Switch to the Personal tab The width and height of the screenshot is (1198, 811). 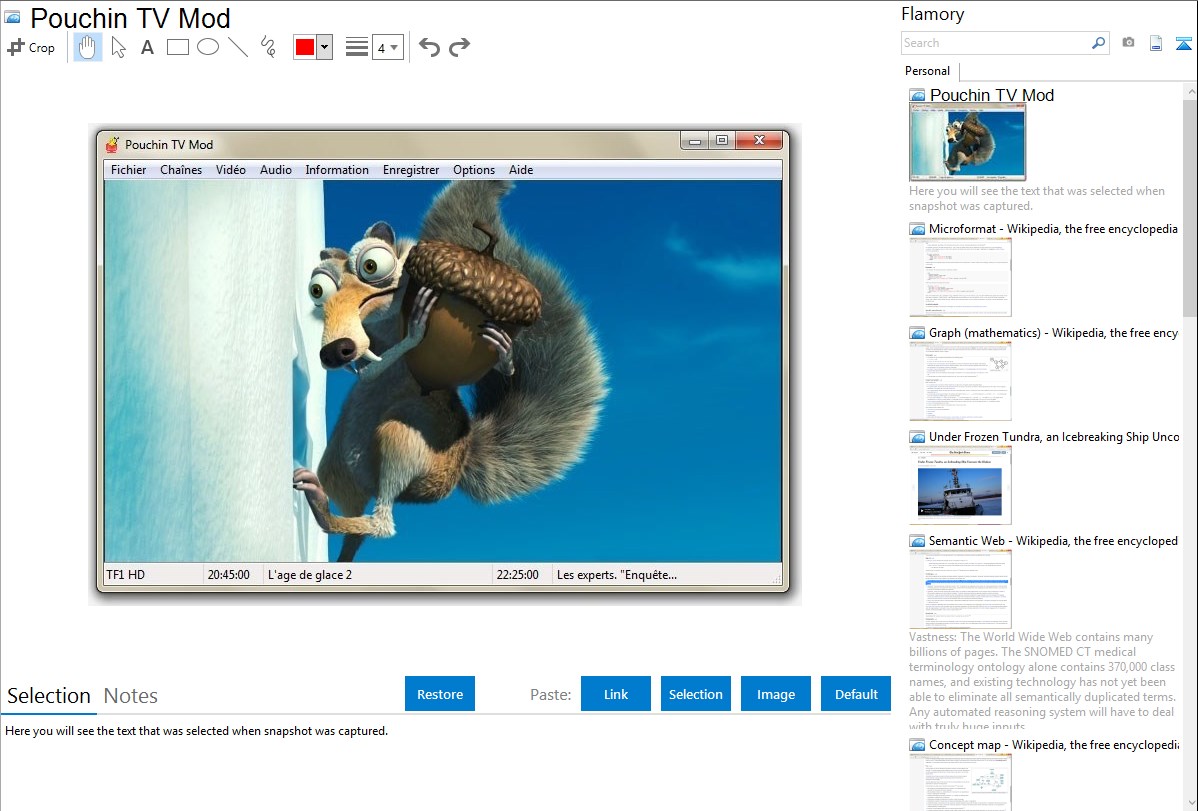coord(927,71)
